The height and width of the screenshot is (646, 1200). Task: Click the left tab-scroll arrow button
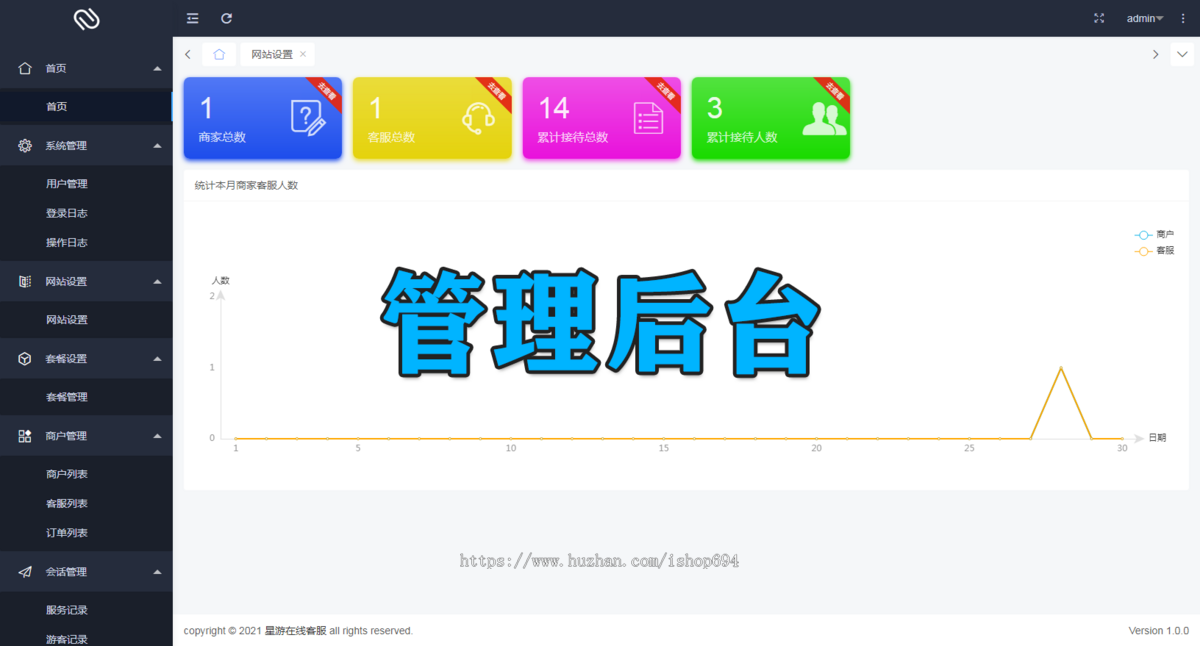pyautogui.click(x=187, y=54)
